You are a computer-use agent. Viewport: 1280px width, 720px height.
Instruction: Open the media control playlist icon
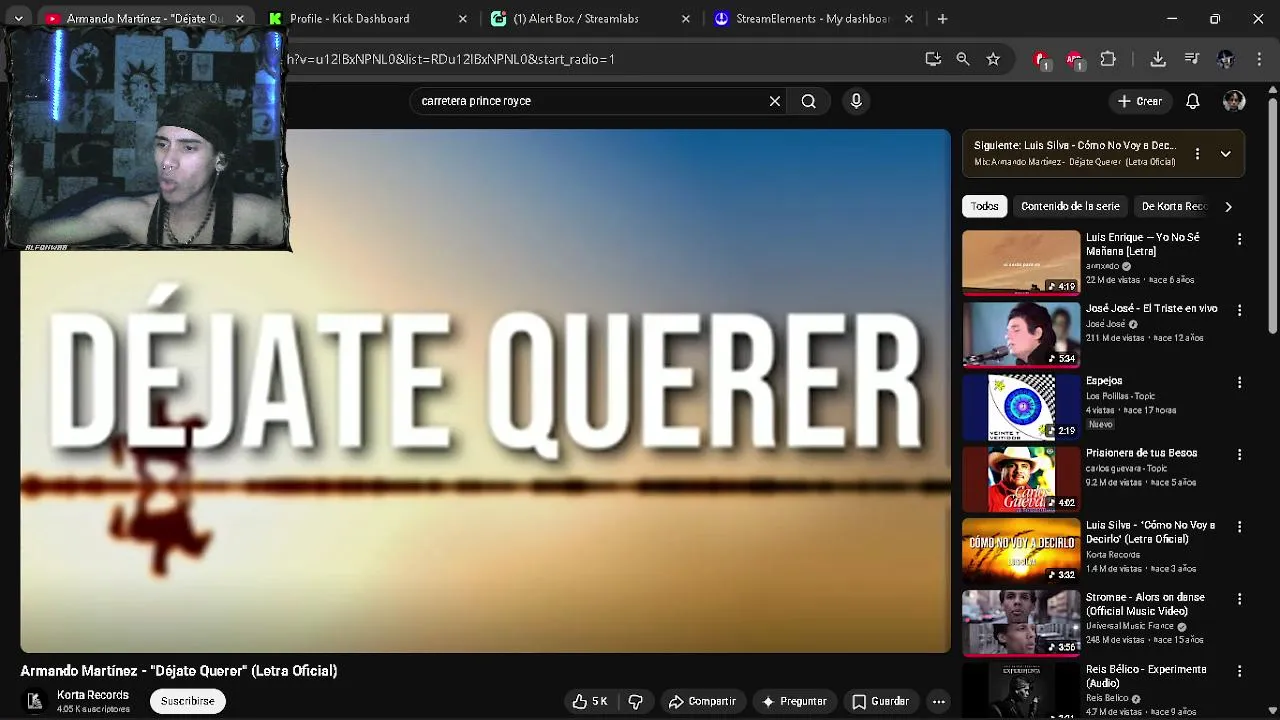point(1192,59)
